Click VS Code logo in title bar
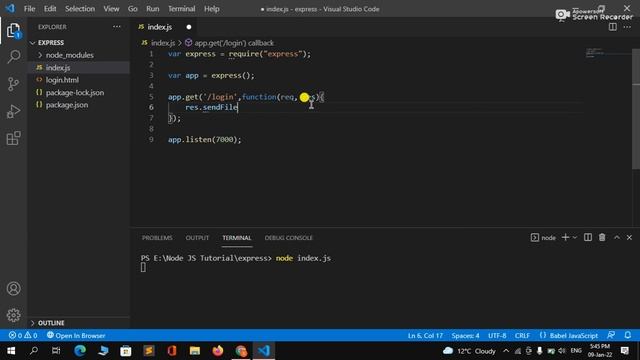640x360 pixels. point(10,8)
